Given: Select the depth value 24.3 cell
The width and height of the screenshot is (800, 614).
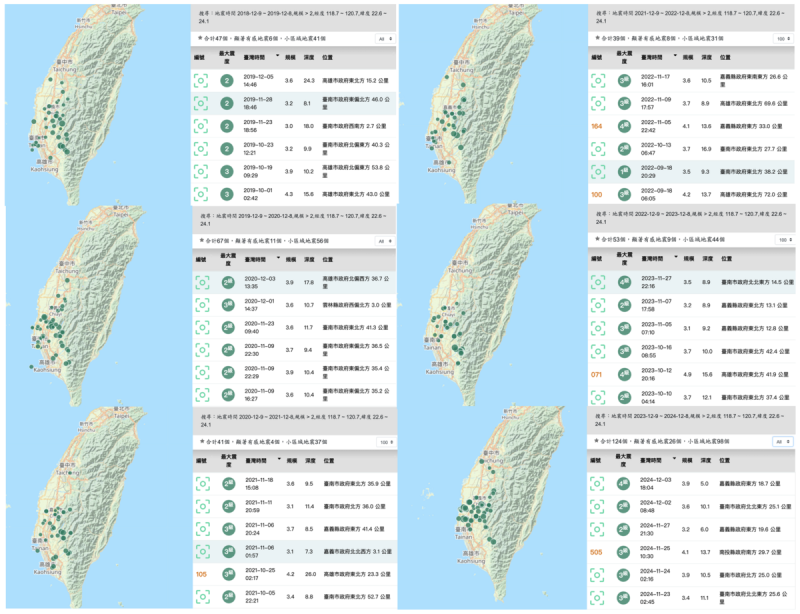Looking at the screenshot, I should [309, 81].
